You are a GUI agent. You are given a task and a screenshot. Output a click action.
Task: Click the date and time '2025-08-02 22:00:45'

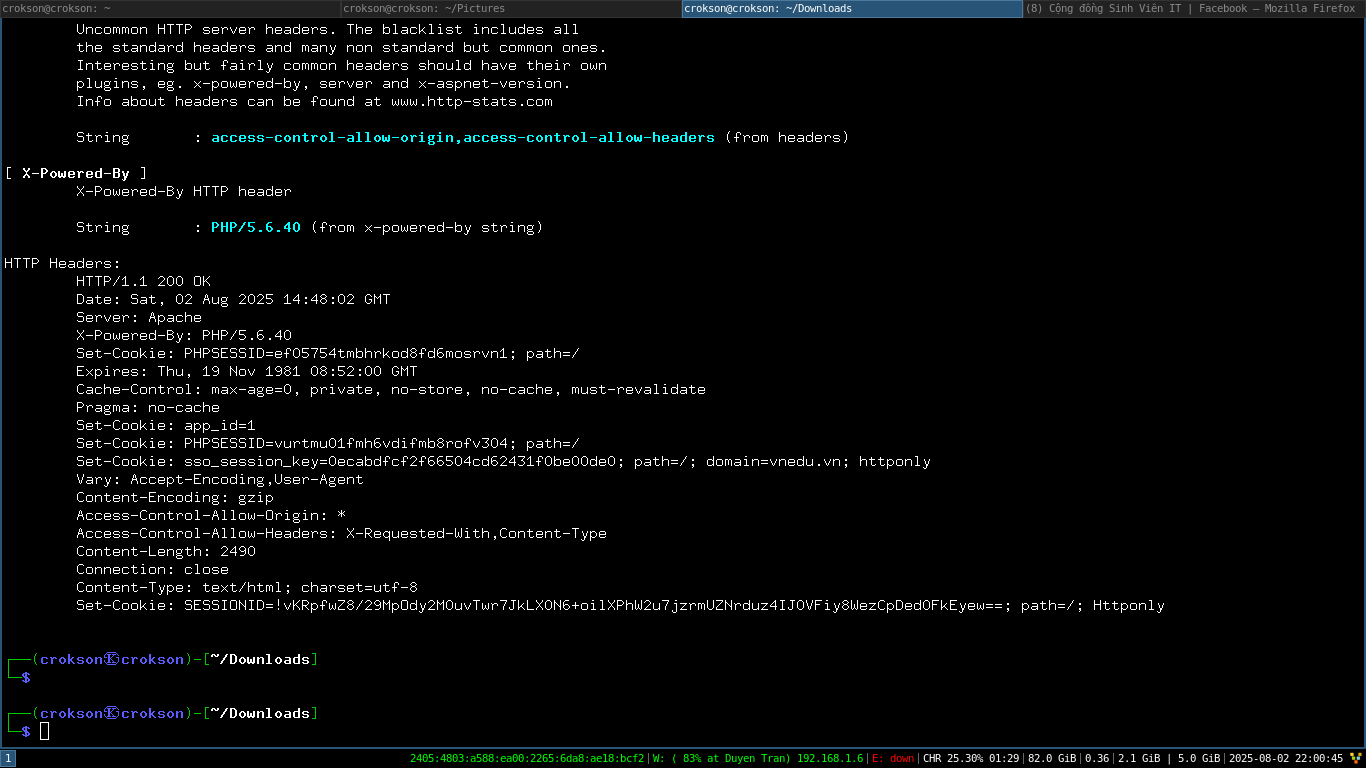pyautogui.click(x=1286, y=759)
